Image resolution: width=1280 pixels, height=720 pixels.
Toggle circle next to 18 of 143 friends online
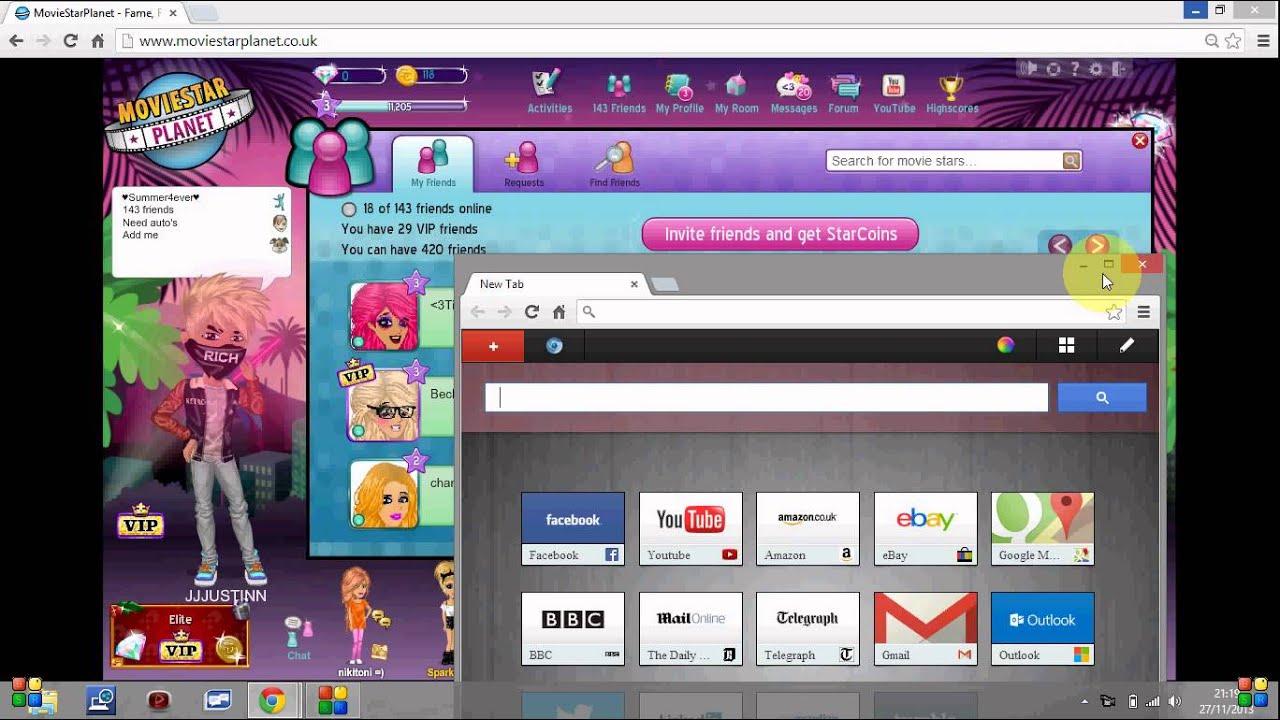tap(349, 209)
